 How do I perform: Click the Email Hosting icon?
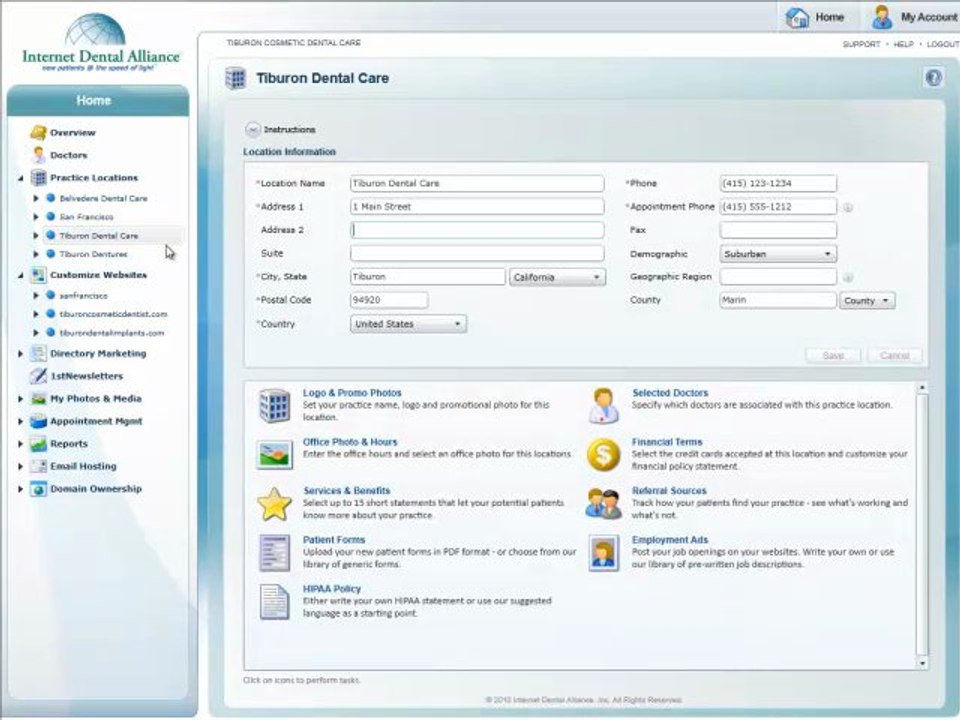pos(39,467)
